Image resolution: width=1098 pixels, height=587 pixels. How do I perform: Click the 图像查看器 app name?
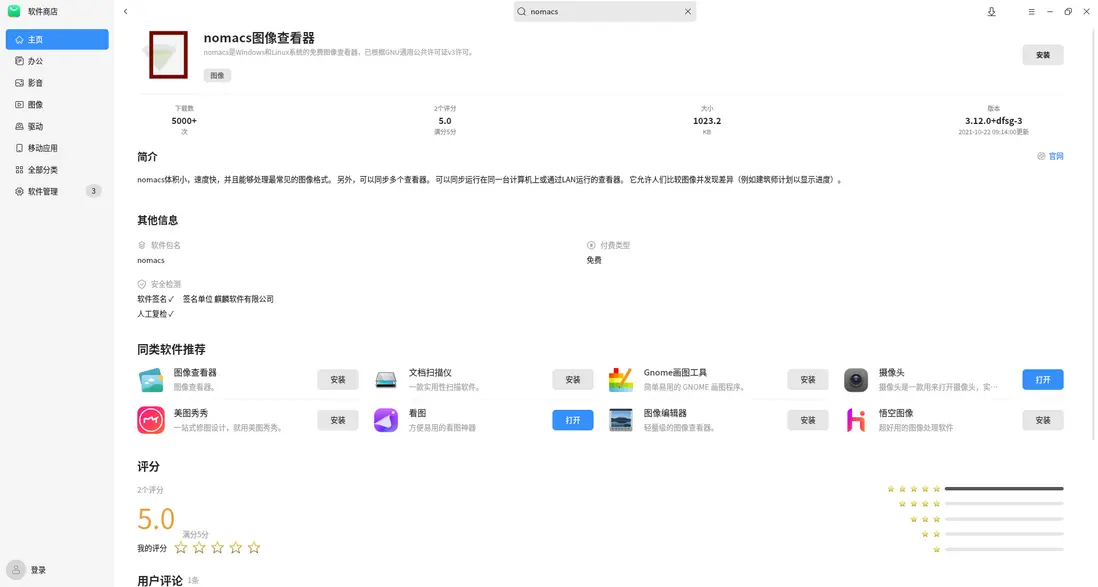pyautogui.click(x=195, y=373)
